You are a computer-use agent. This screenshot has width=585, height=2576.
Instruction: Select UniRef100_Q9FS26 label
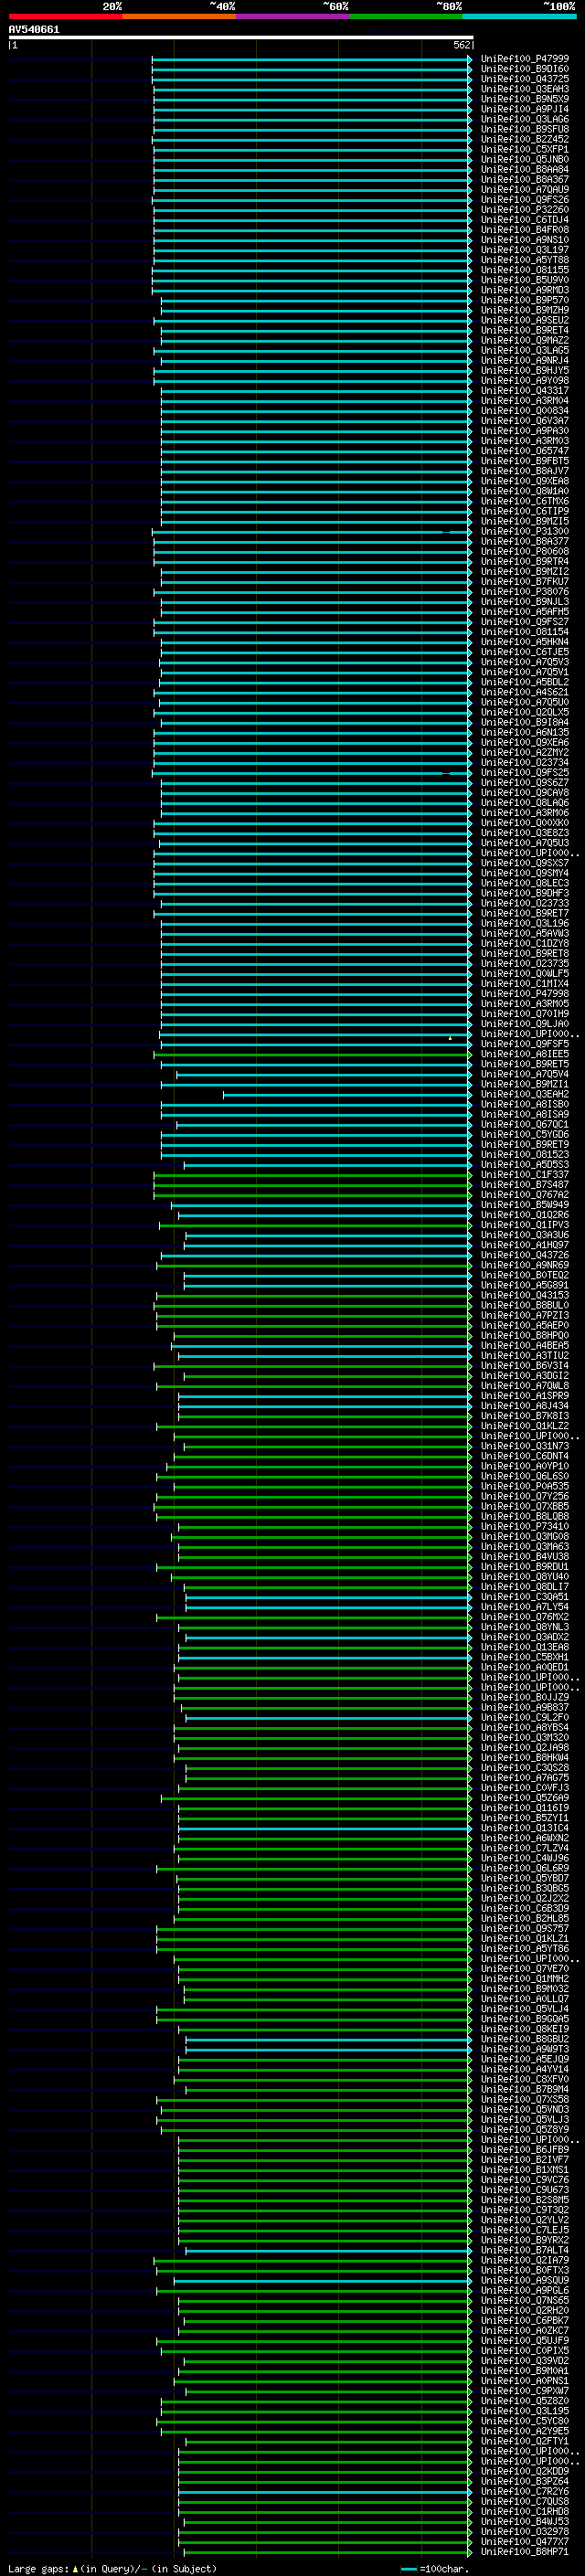(x=525, y=199)
